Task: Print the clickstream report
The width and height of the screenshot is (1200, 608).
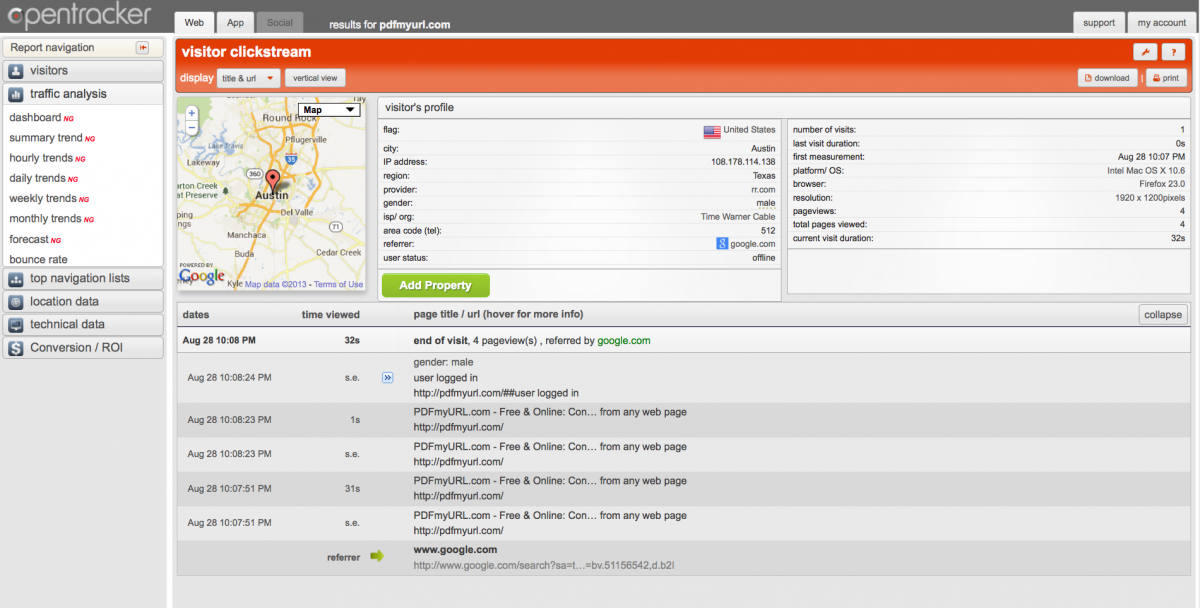Action: [1166, 77]
